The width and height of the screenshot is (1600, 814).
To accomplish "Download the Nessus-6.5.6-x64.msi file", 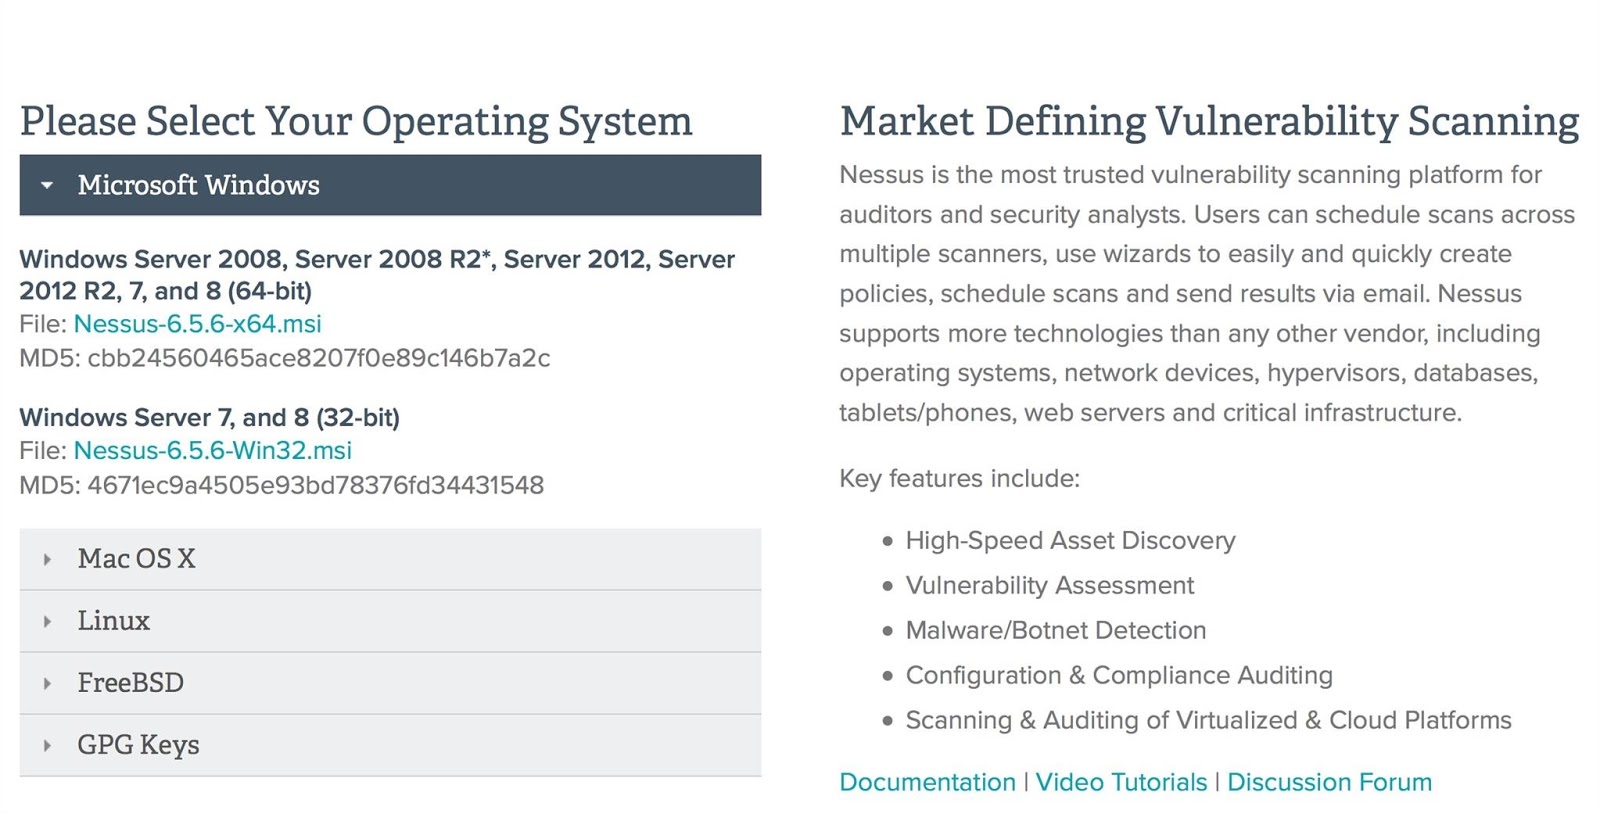I will 197,324.
